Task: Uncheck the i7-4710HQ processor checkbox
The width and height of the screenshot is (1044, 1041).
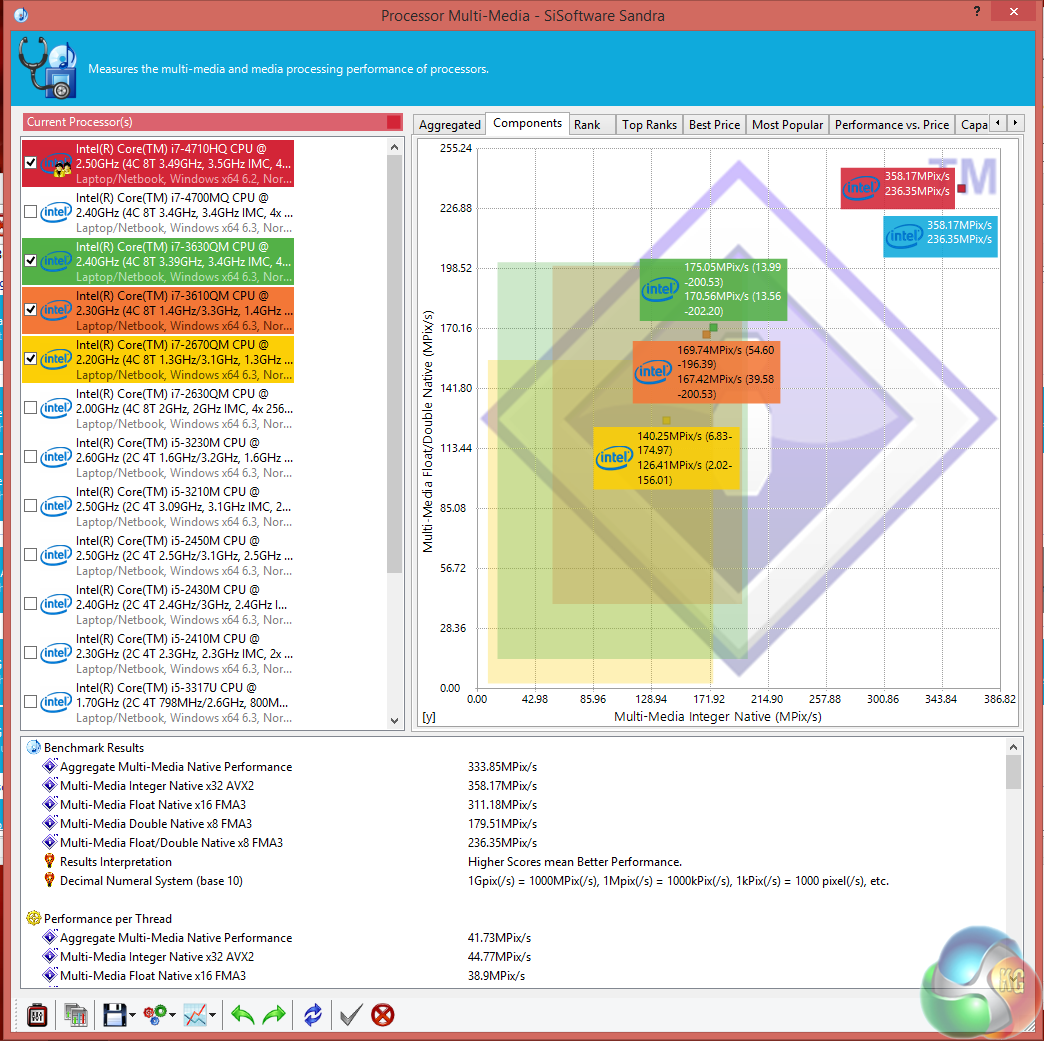Action: coord(30,163)
